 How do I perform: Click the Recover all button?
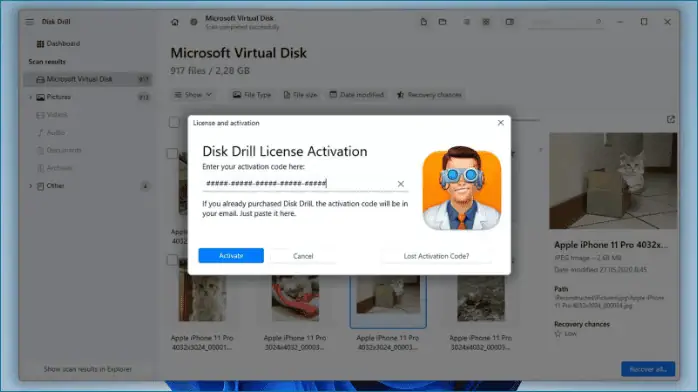coord(648,369)
